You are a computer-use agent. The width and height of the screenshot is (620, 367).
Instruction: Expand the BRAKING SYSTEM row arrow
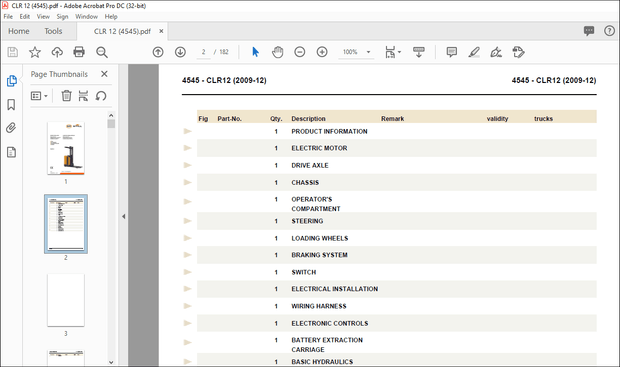pos(187,255)
